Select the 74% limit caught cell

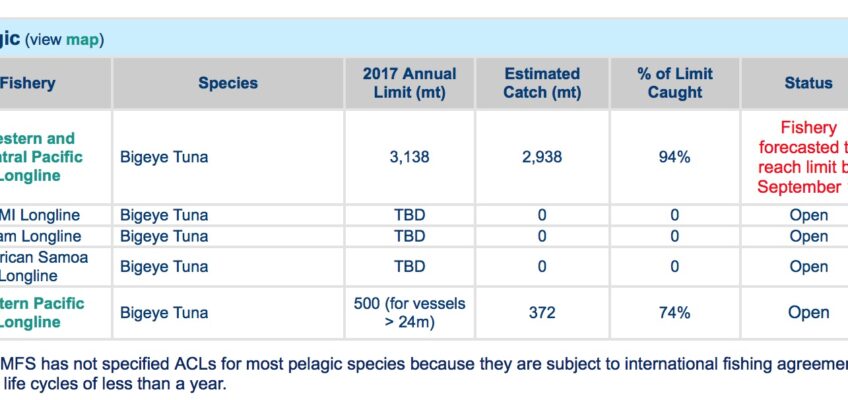675,313
